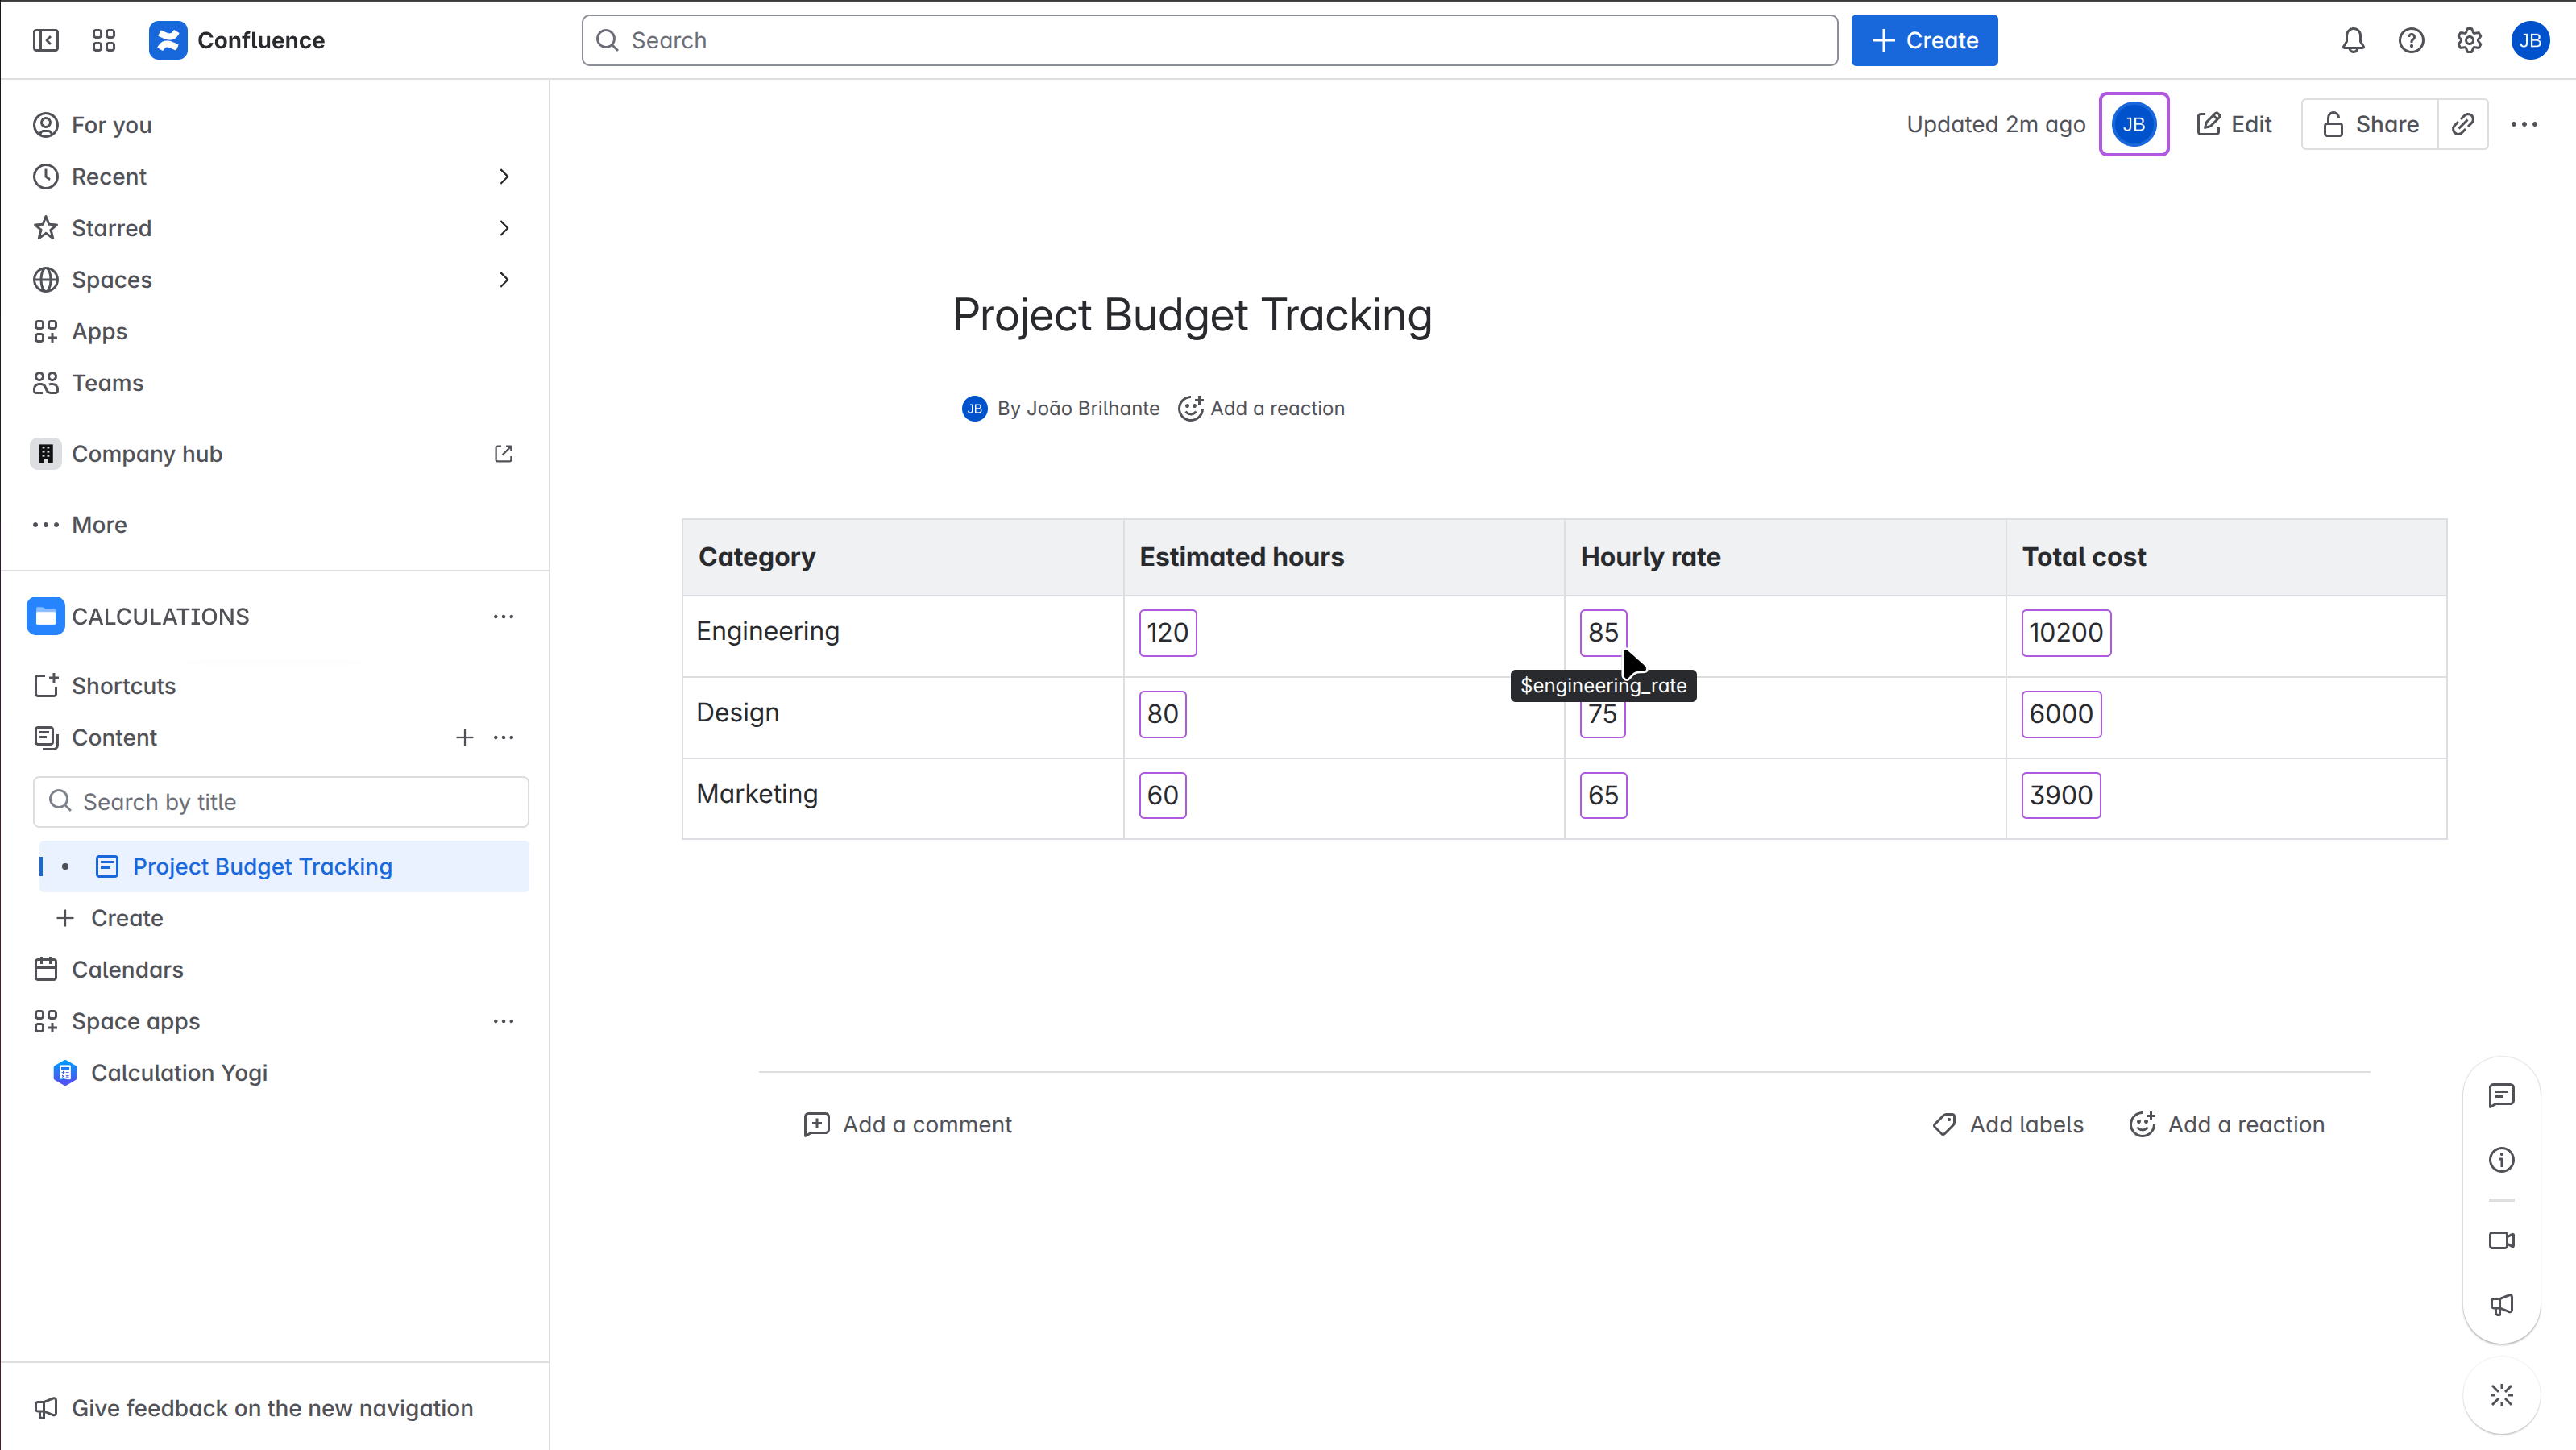Open the notifications bell

point(2353,40)
